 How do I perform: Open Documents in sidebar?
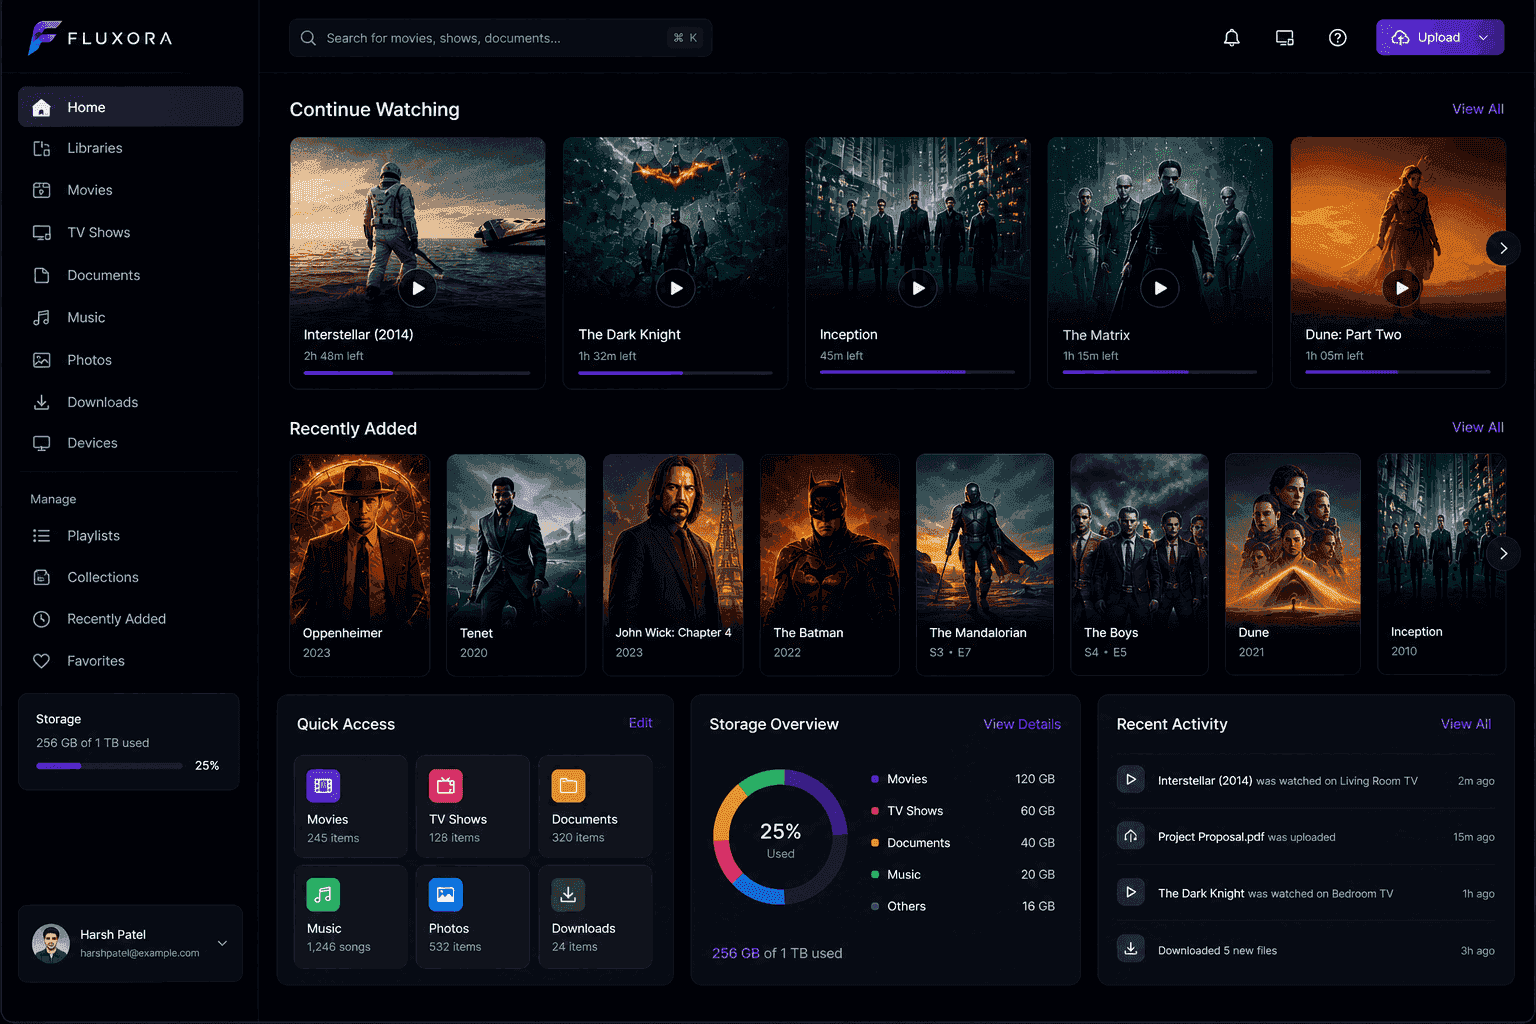pyautogui.click(x=130, y=275)
